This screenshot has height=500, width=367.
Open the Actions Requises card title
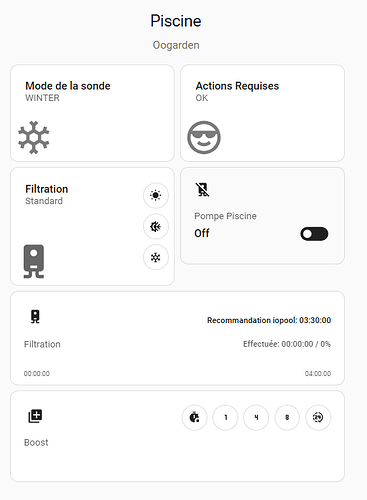coord(237,86)
